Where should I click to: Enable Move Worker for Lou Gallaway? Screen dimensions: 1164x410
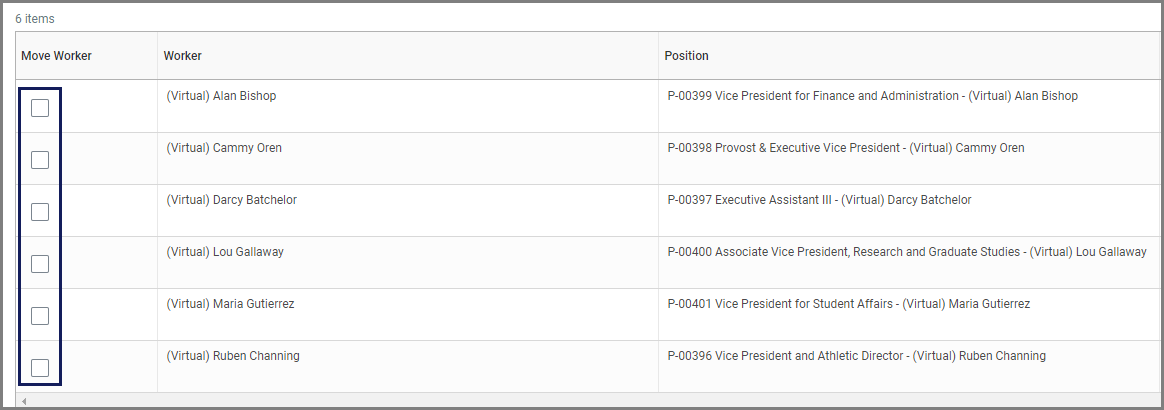(x=40, y=264)
